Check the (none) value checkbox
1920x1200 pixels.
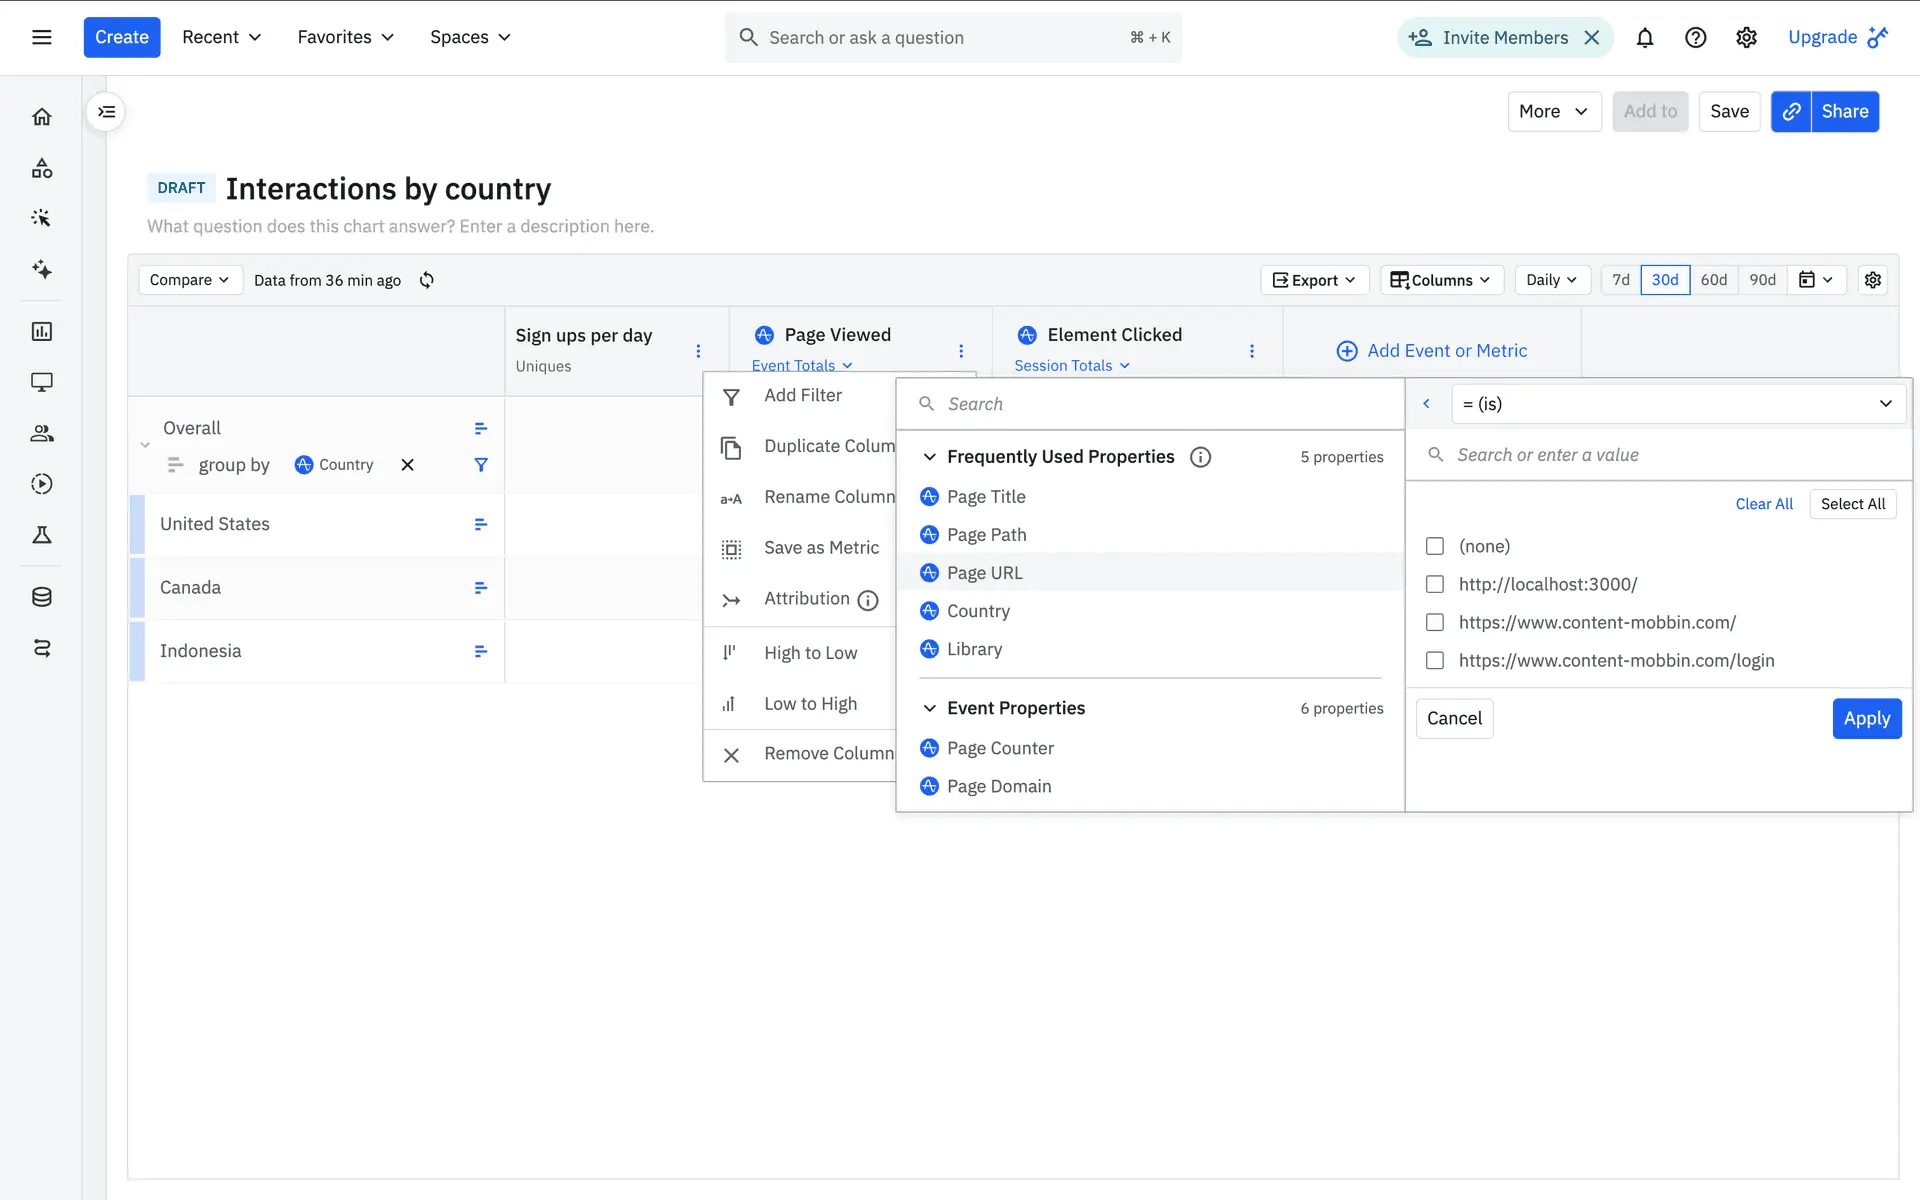tap(1435, 546)
